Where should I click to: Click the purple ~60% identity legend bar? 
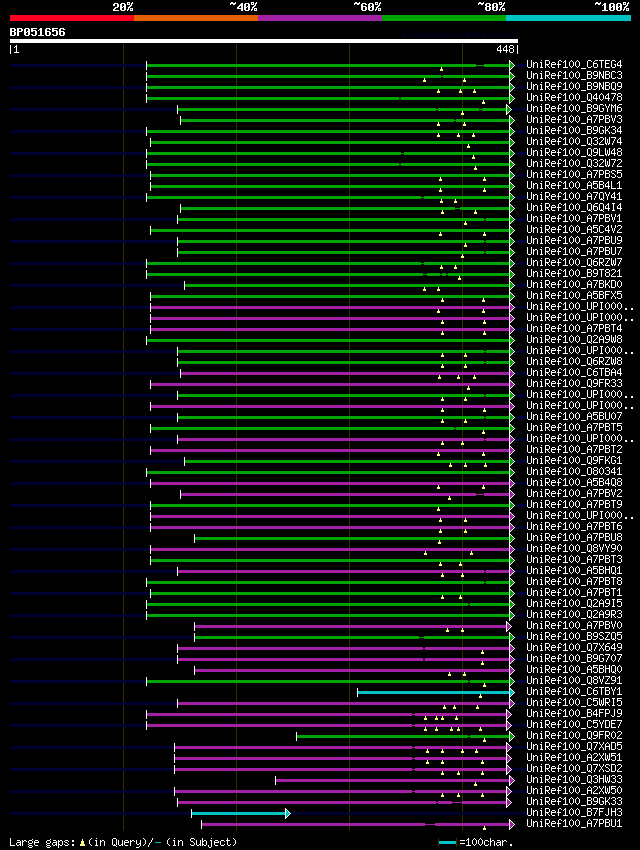click(320, 18)
